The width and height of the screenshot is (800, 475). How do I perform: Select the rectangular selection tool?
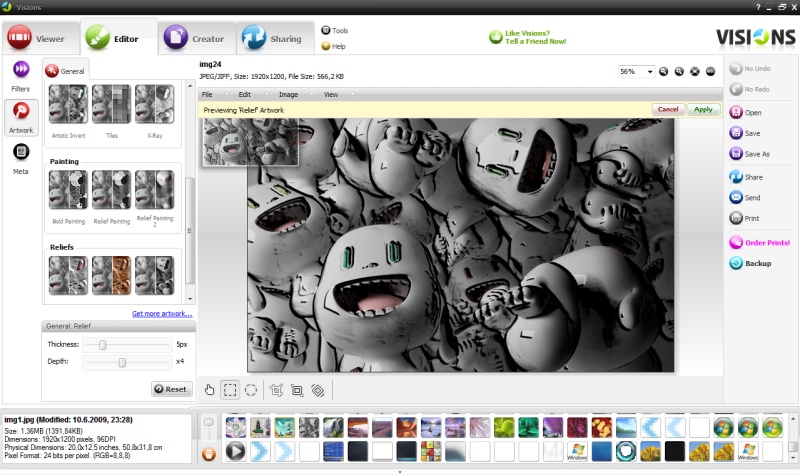230,390
